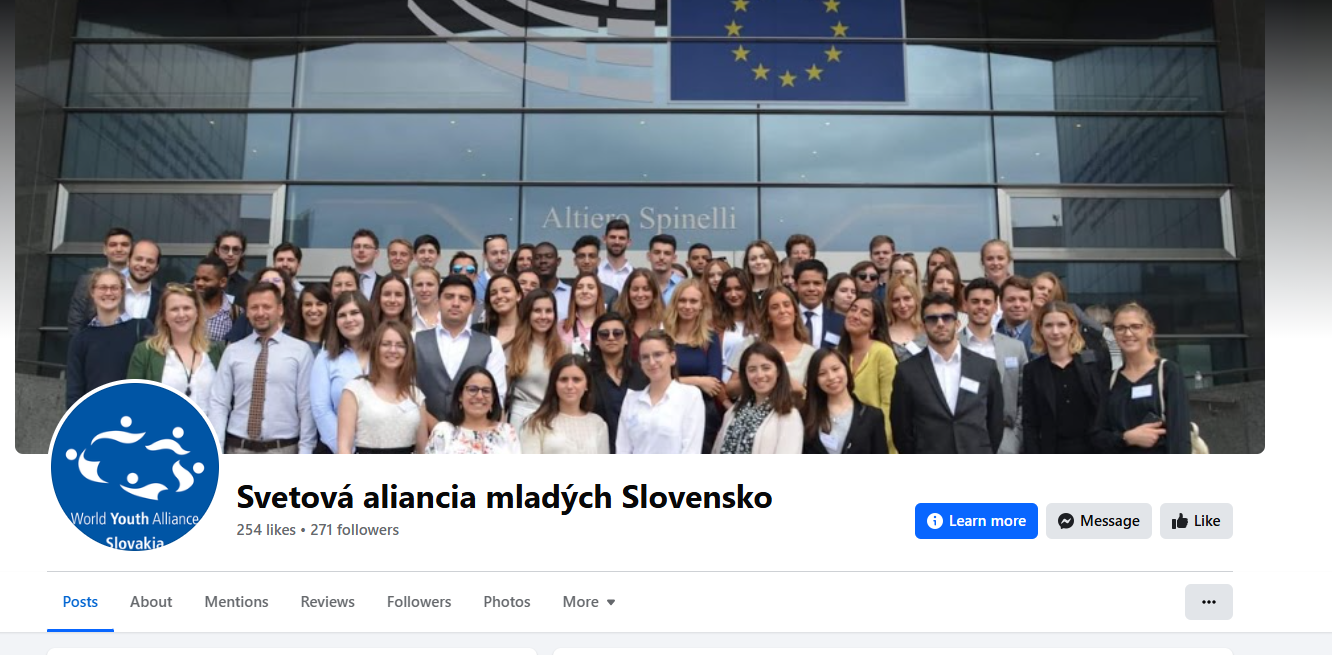Switch to the Posts tab

(80, 602)
